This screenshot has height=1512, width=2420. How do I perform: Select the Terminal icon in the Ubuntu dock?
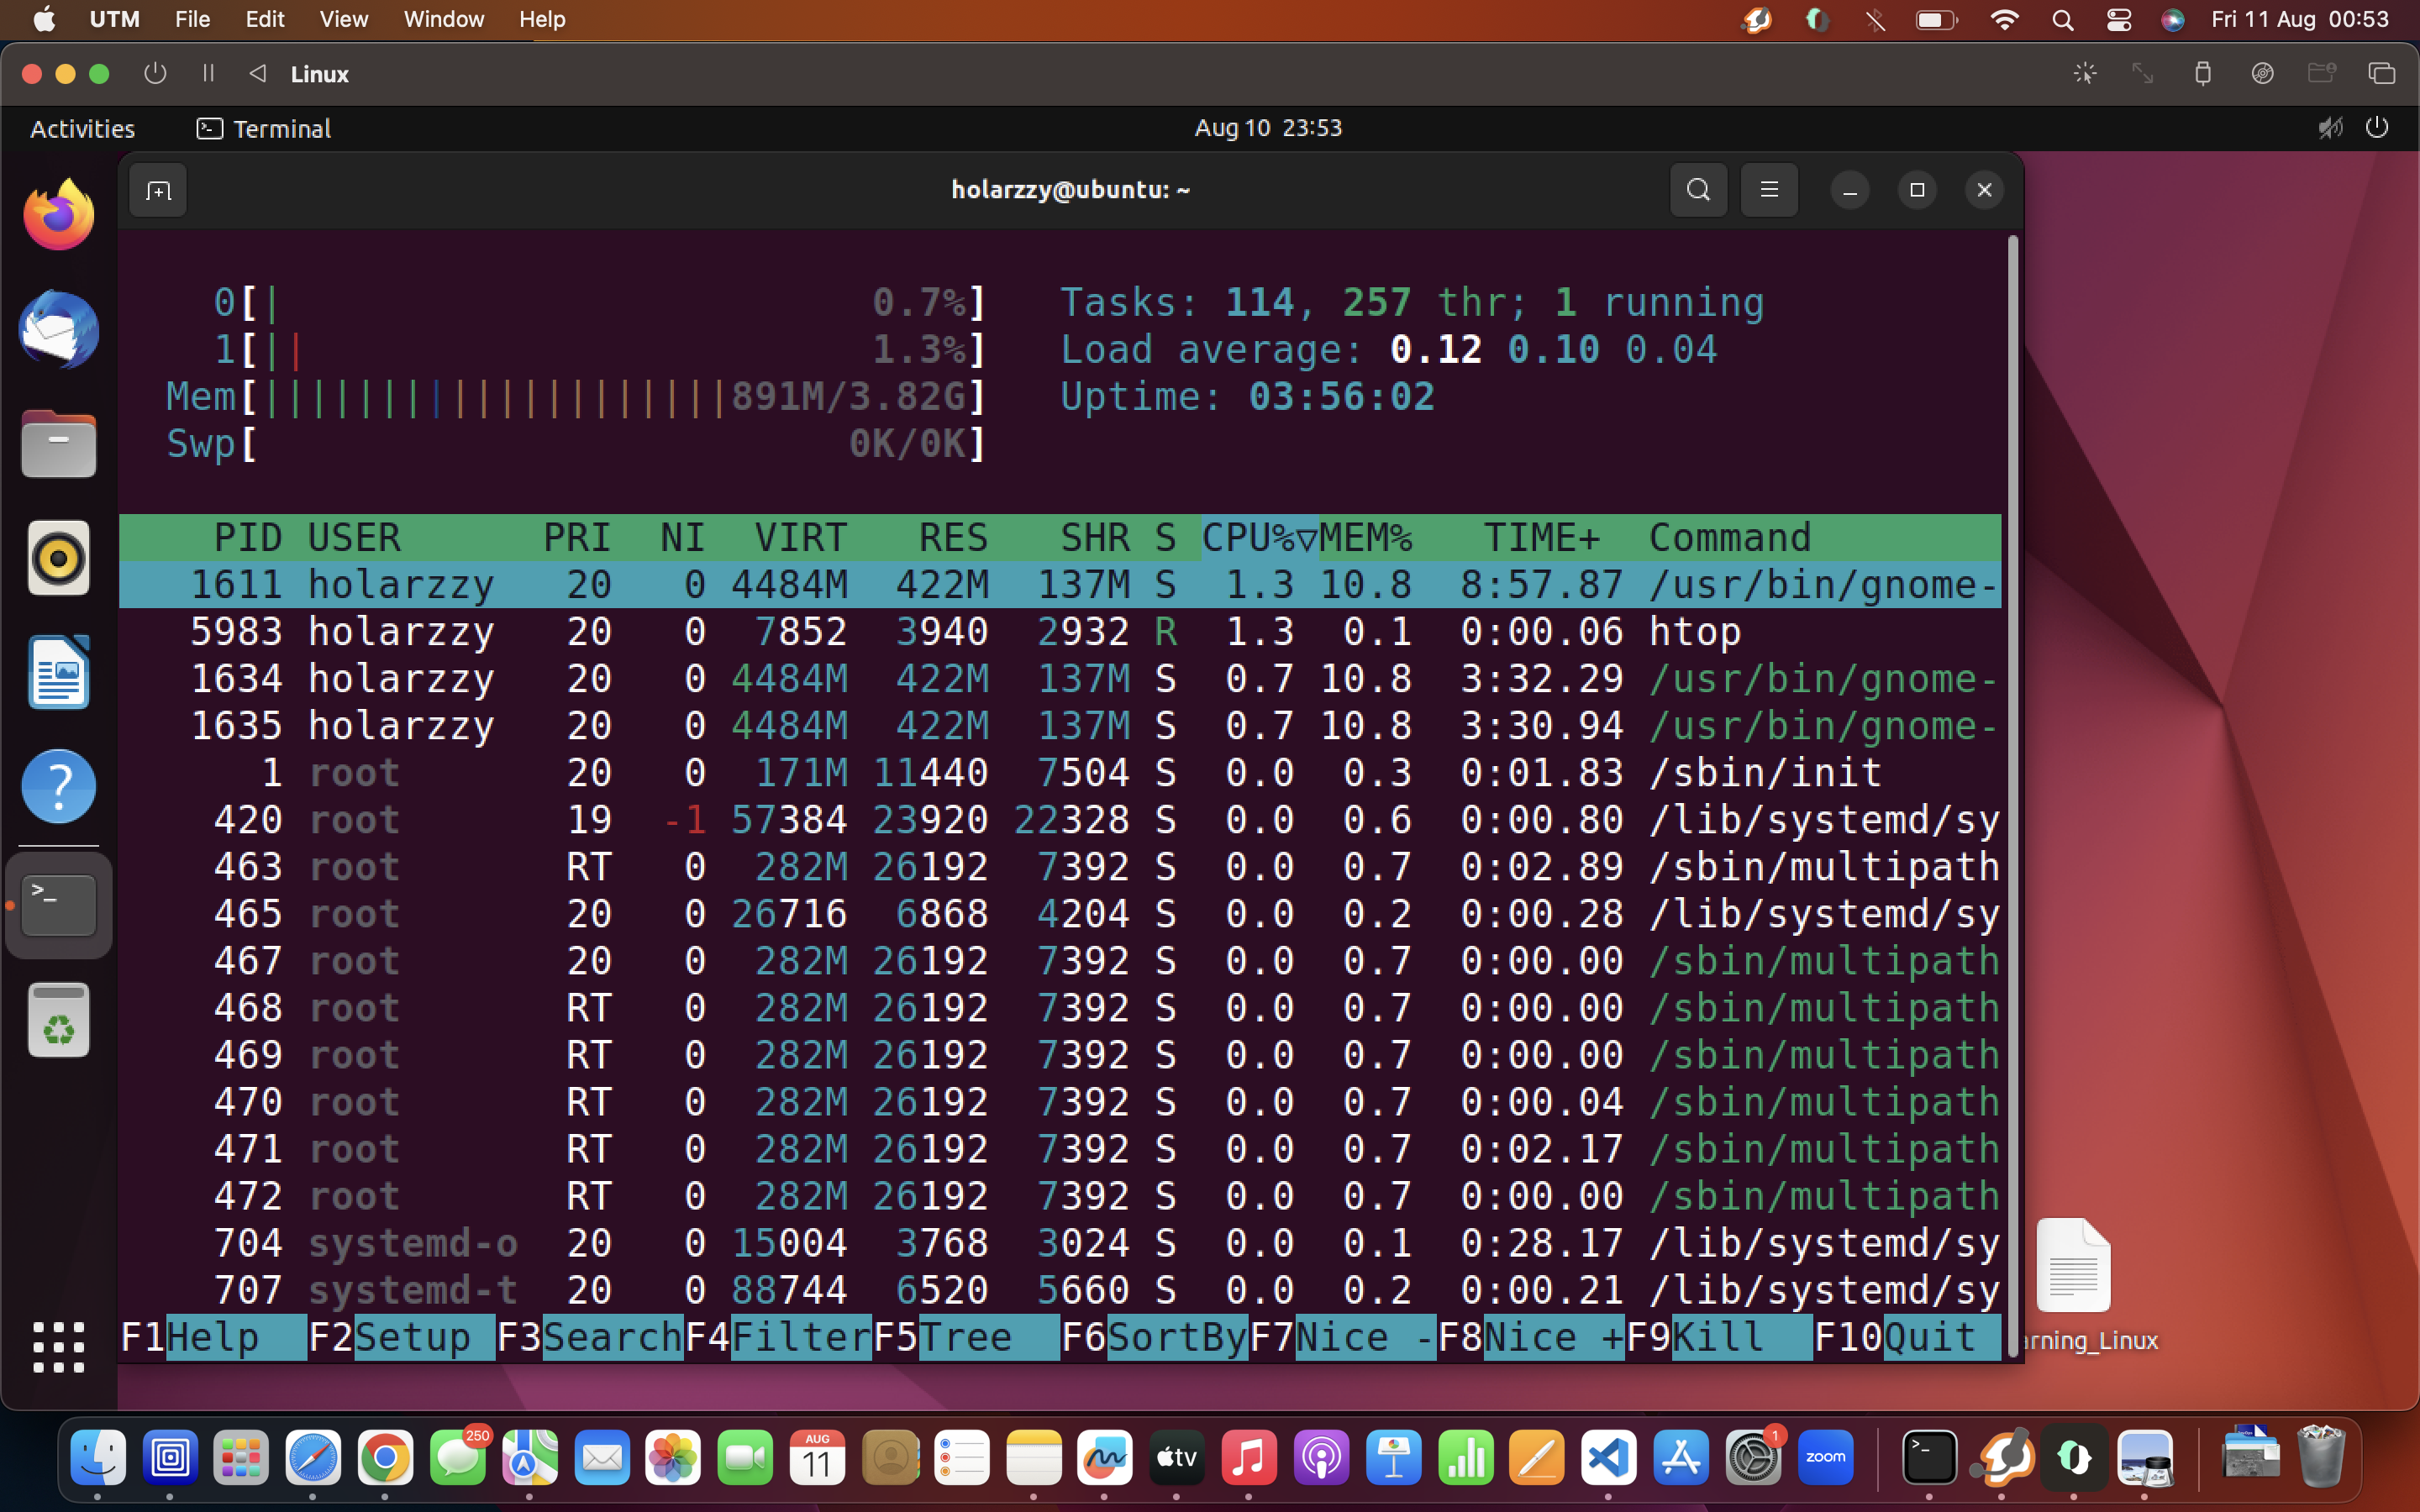click(x=59, y=905)
